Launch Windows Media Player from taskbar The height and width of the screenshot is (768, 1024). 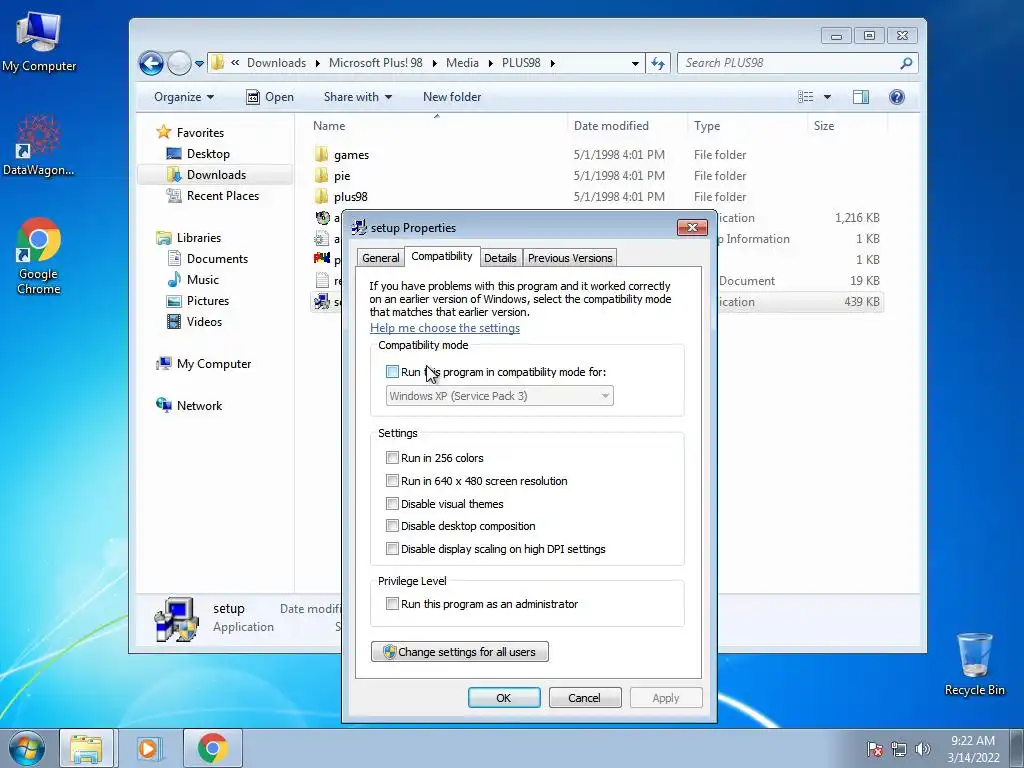click(x=148, y=748)
